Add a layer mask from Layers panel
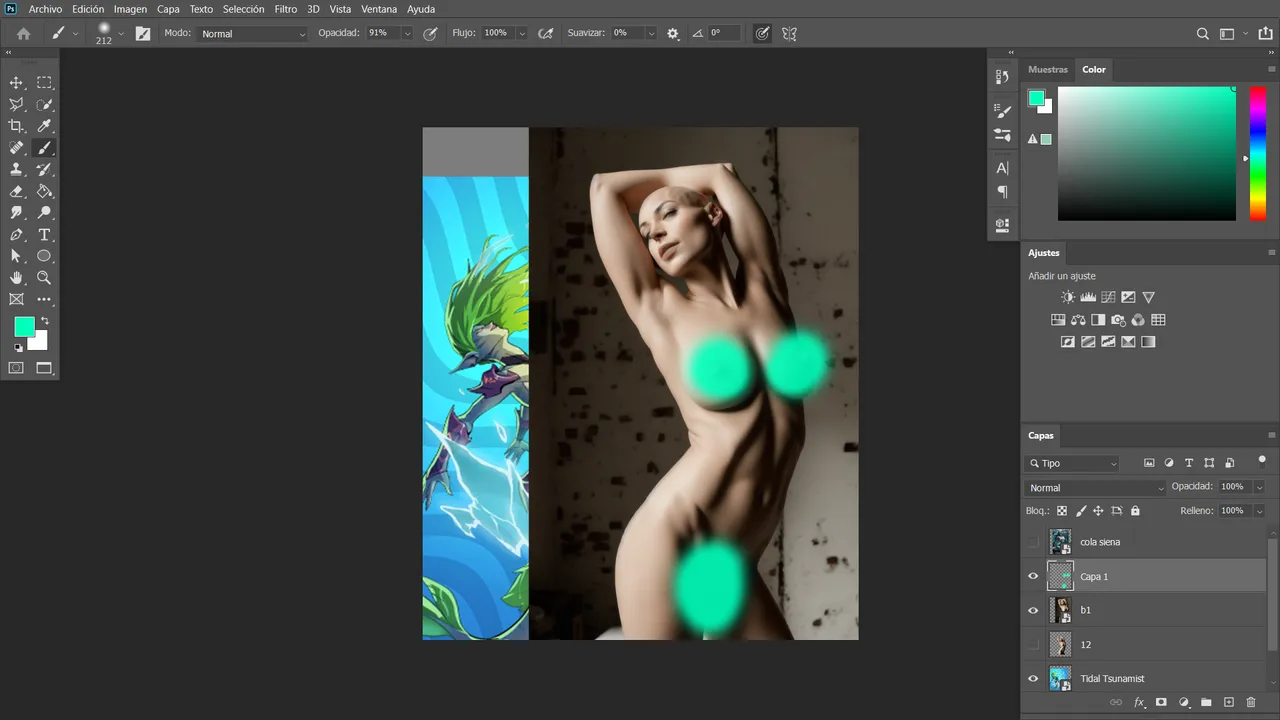Screen dimensions: 1280x720 click(1161, 703)
